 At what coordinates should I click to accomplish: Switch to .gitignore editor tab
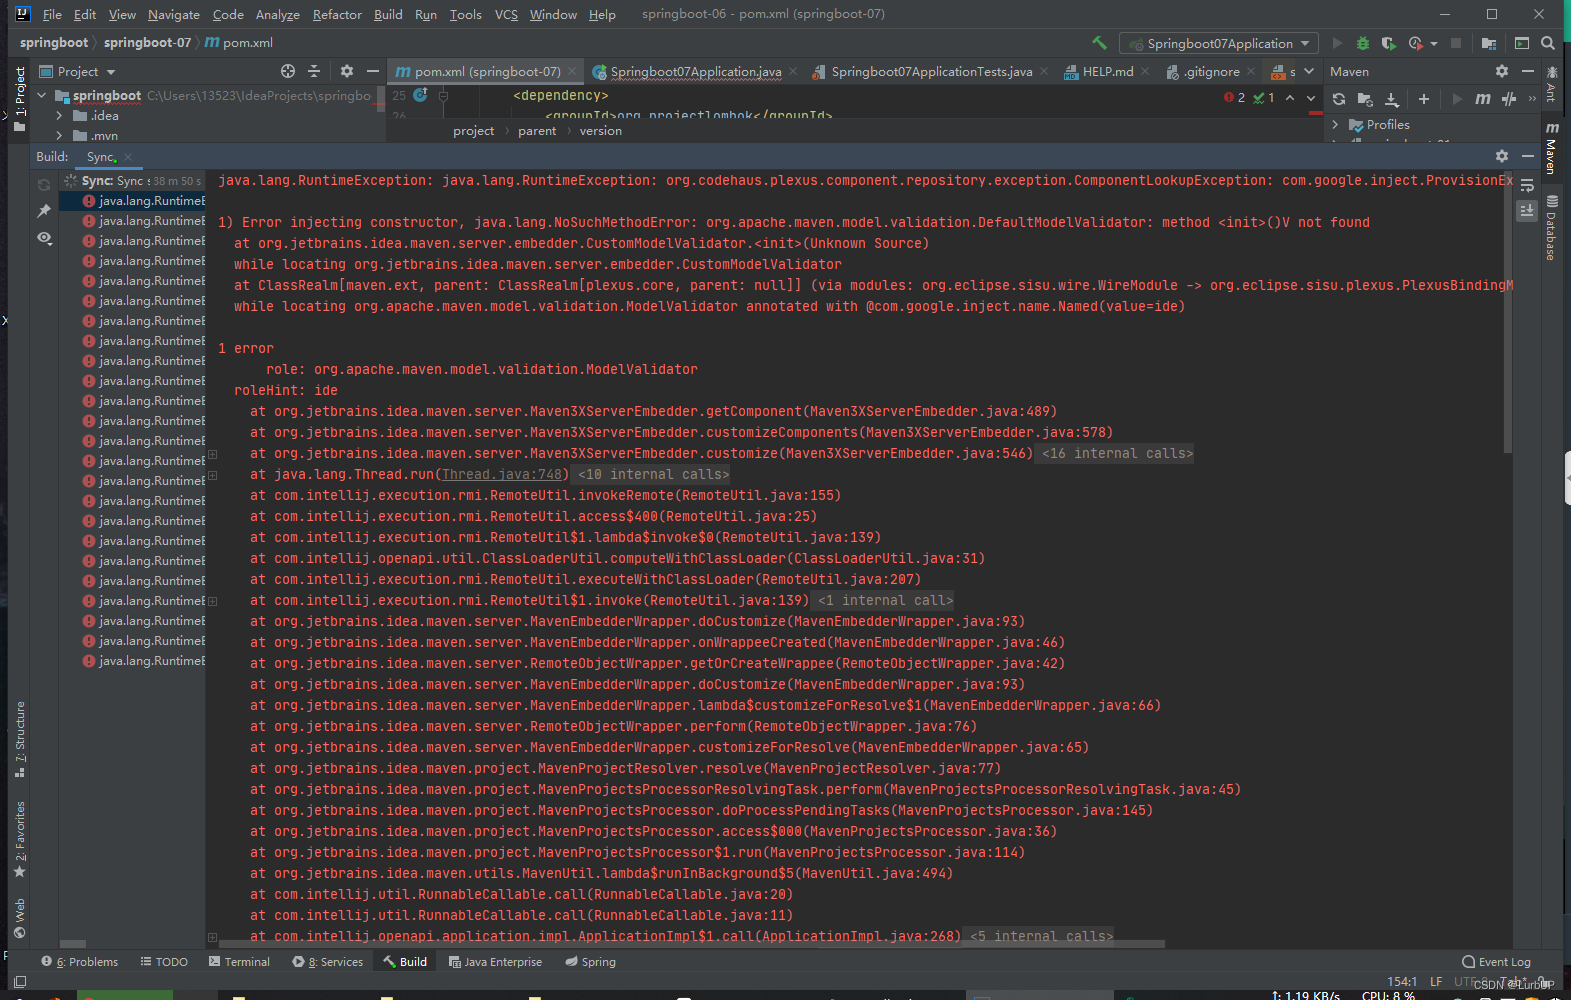click(x=1211, y=71)
